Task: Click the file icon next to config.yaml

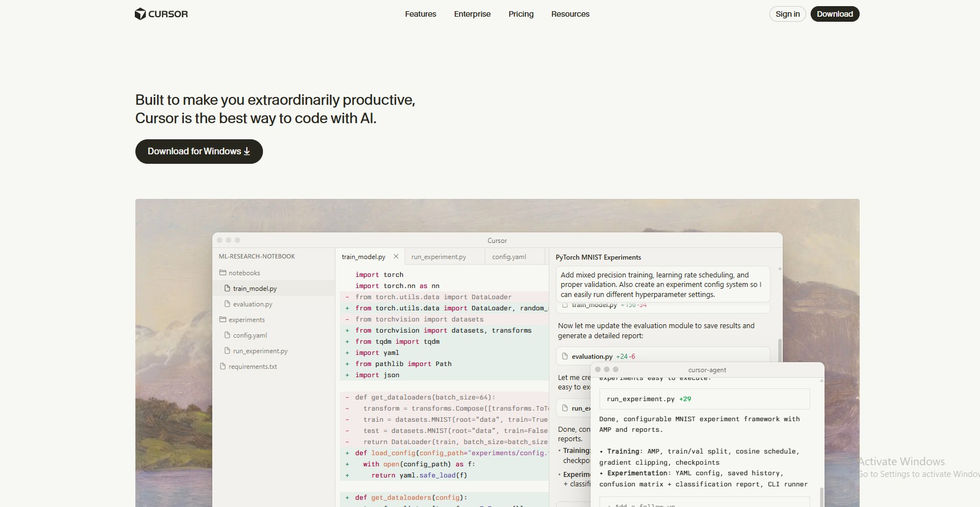Action: [x=228, y=335]
